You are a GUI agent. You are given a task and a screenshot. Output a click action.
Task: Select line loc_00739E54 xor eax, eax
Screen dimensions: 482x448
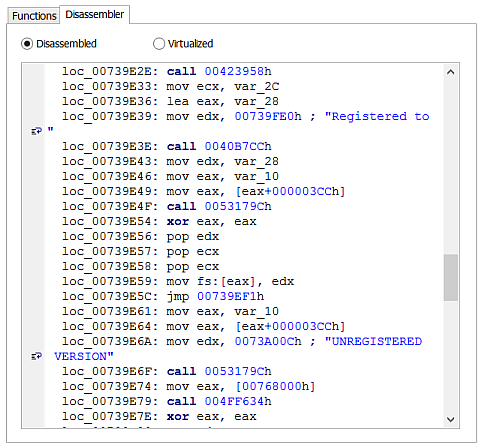coord(159,221)
